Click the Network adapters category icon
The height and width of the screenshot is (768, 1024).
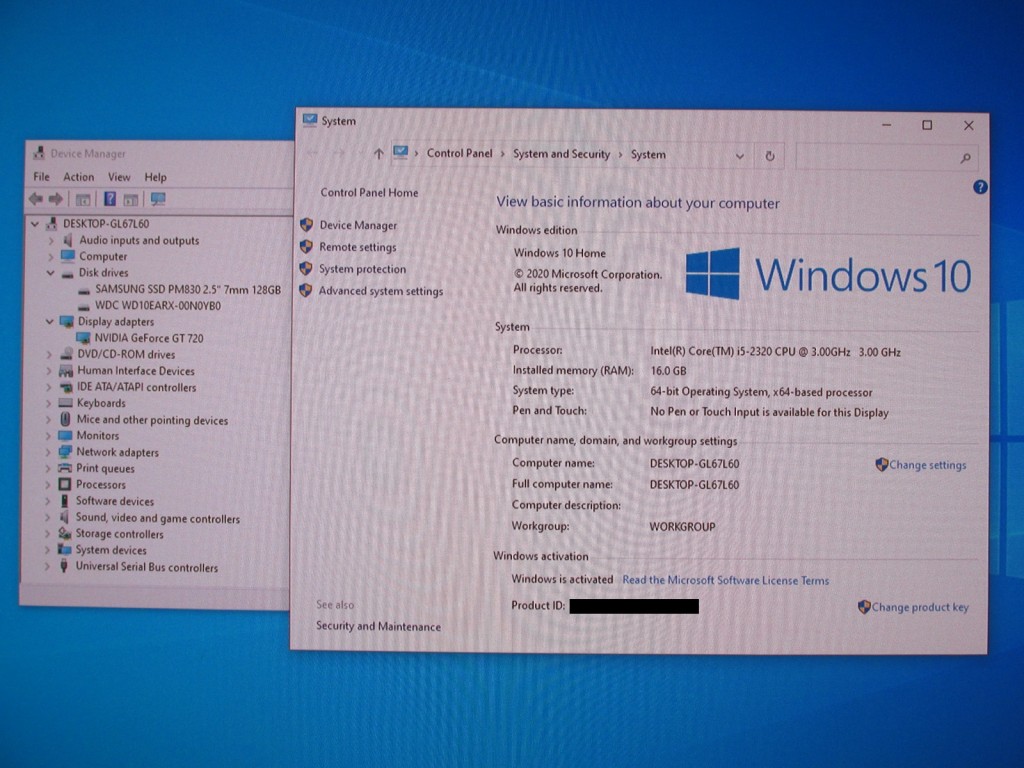pyautogui.click(x=65, y=451)
